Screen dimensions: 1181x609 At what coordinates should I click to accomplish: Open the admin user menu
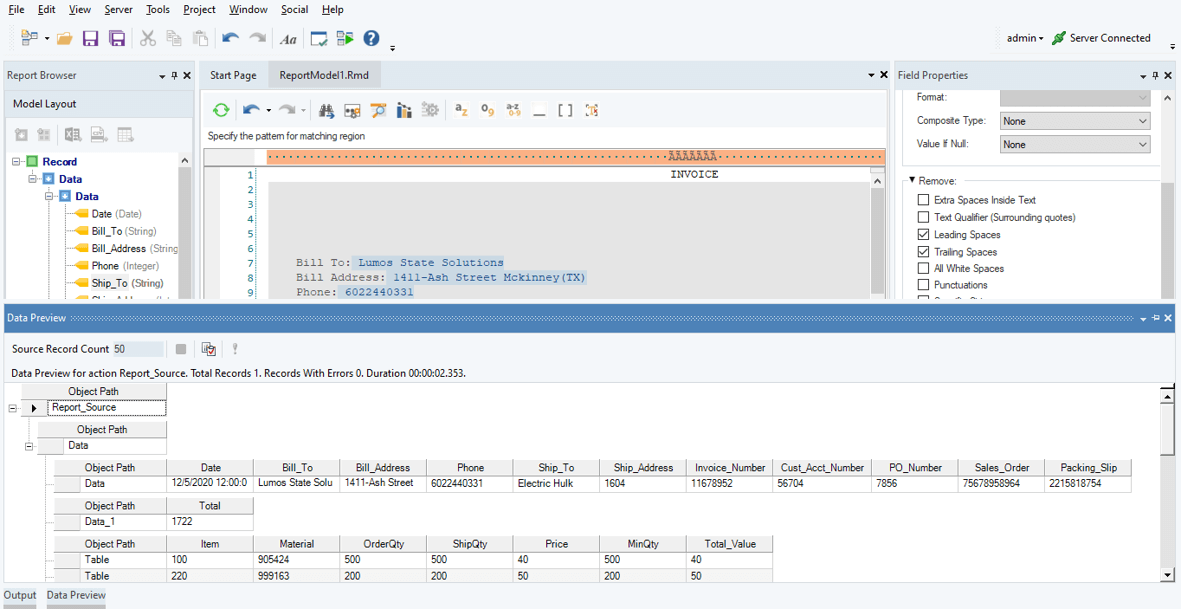tap(1024, 38)
